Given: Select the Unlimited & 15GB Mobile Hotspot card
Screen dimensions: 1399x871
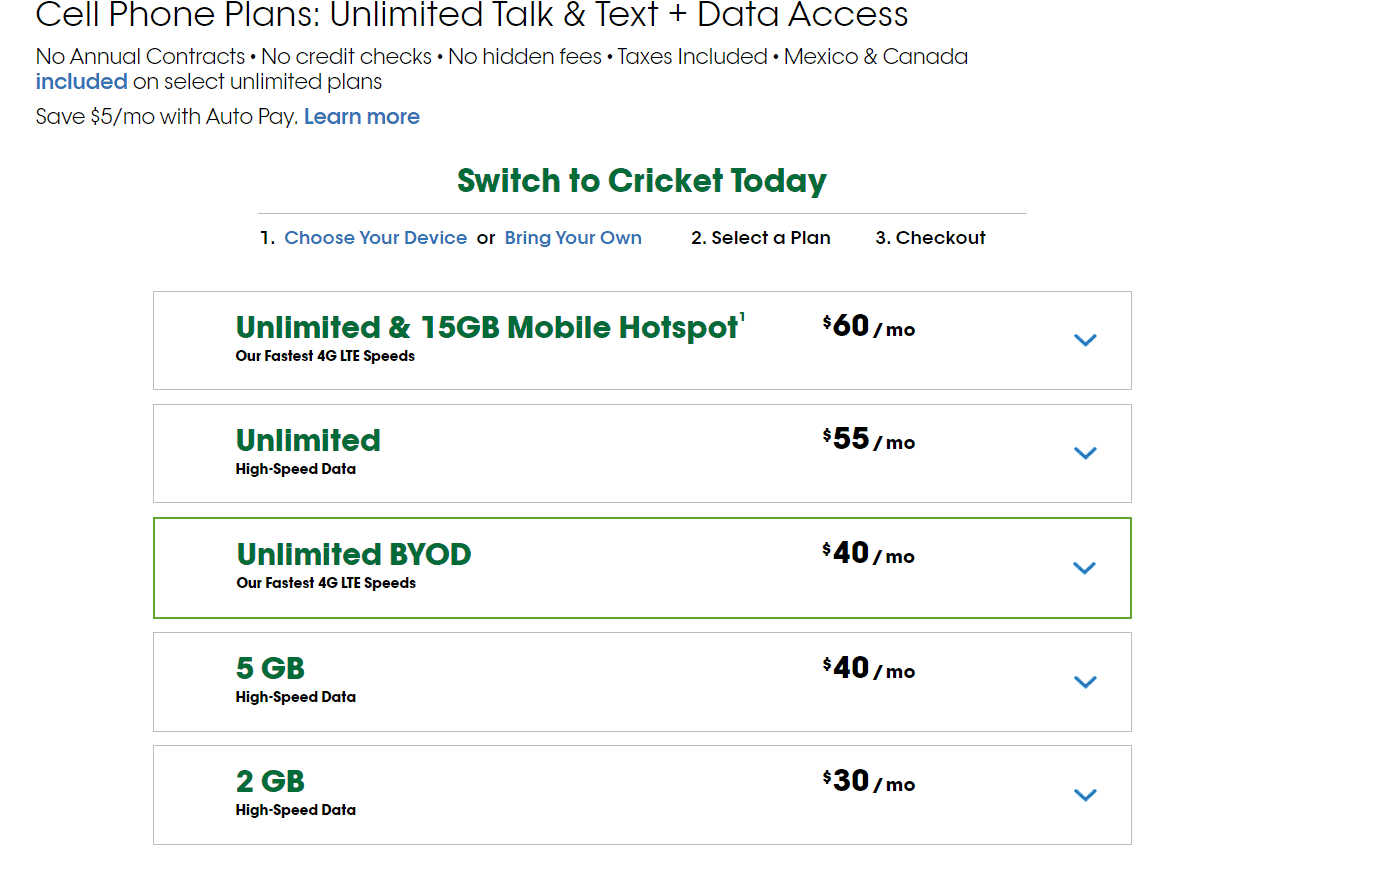Looking at the screenshot, I should click(641, 340).
